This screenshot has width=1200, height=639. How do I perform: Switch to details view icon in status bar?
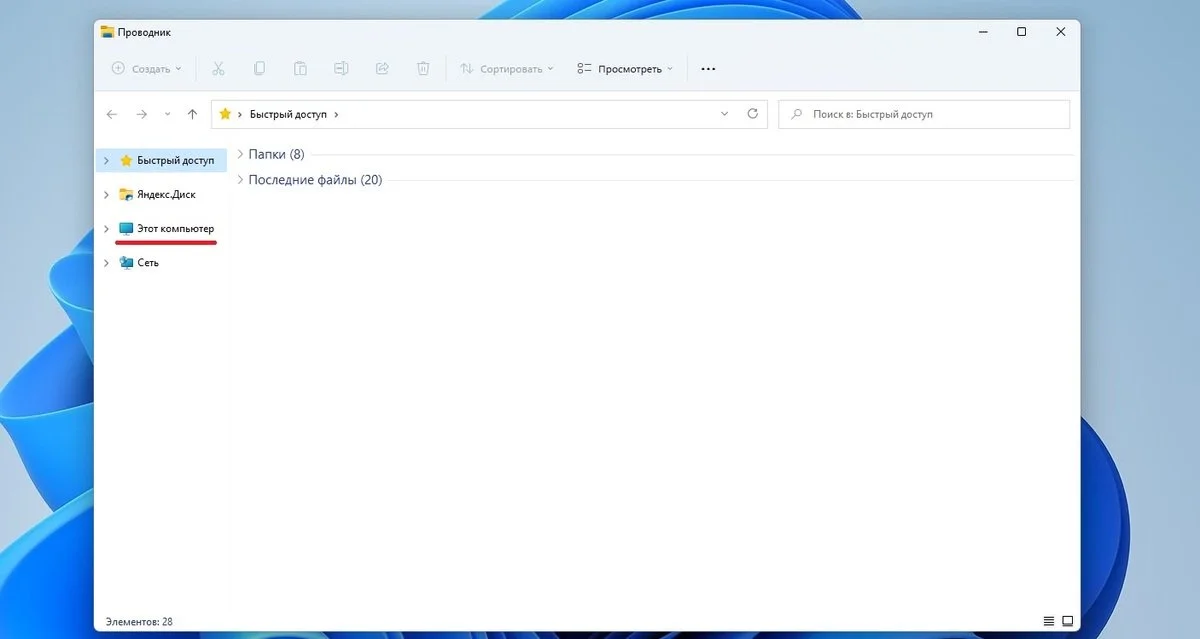(x=1049, y=621)
